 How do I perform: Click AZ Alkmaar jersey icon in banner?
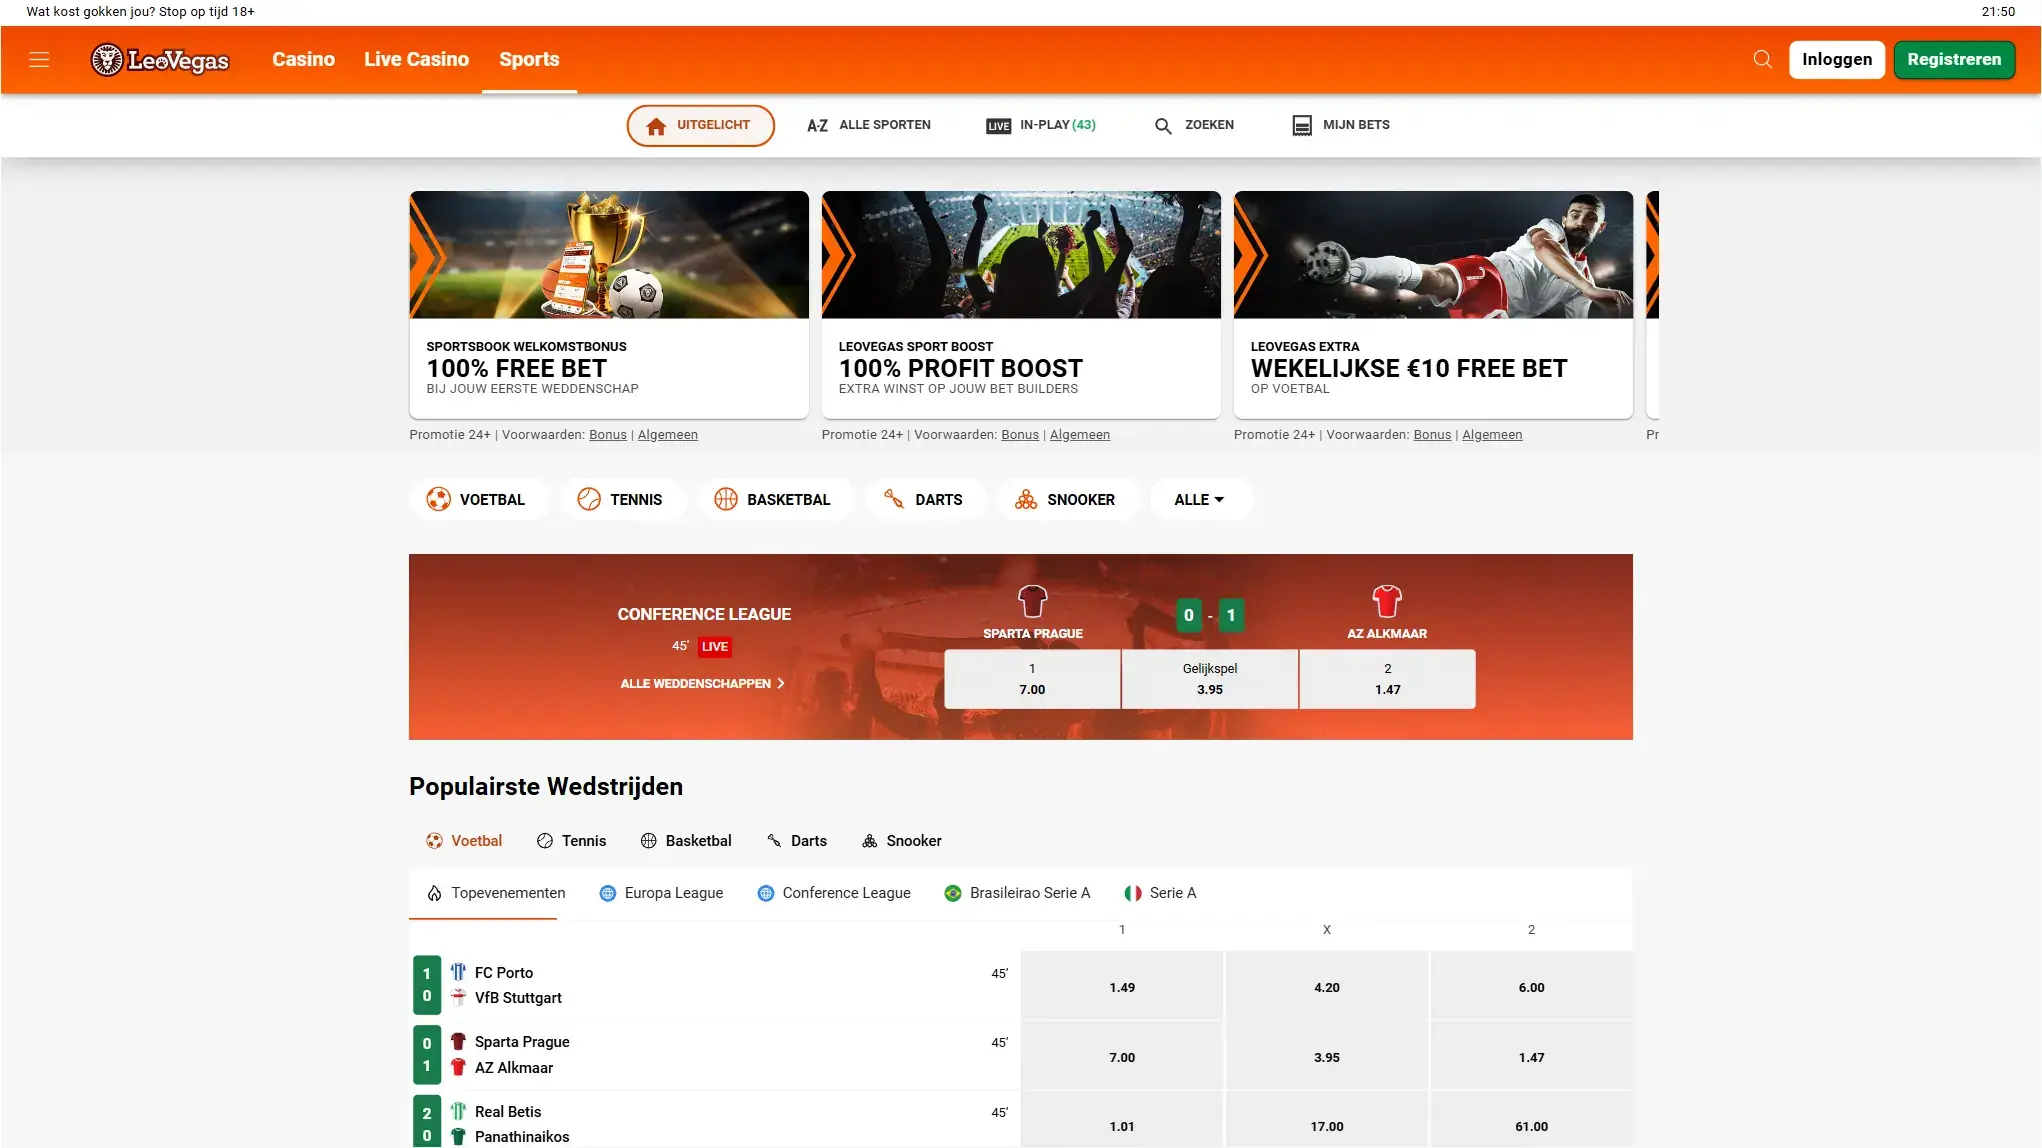[x=1387, y=602]
